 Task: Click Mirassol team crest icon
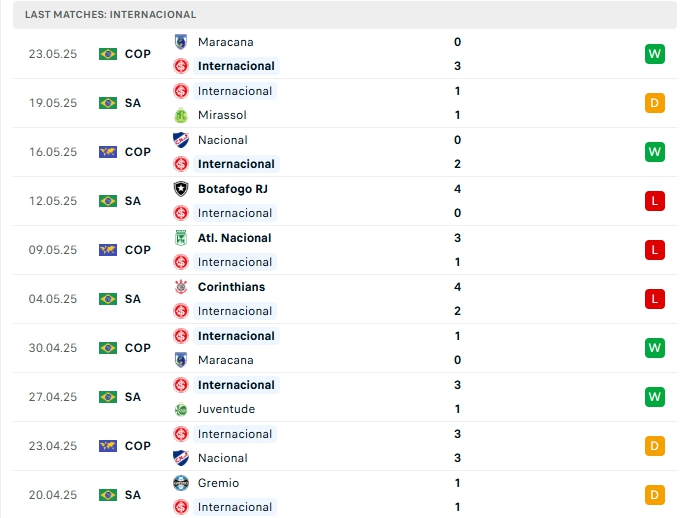181,115
